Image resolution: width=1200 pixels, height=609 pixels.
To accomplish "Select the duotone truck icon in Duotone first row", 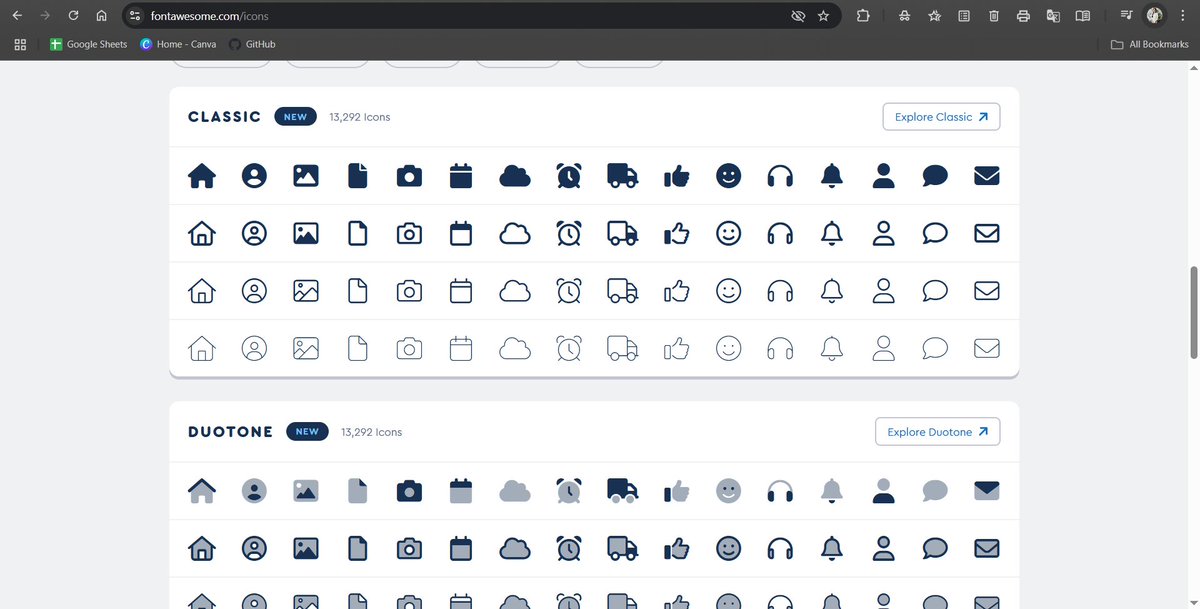I will tap(622, 491).
